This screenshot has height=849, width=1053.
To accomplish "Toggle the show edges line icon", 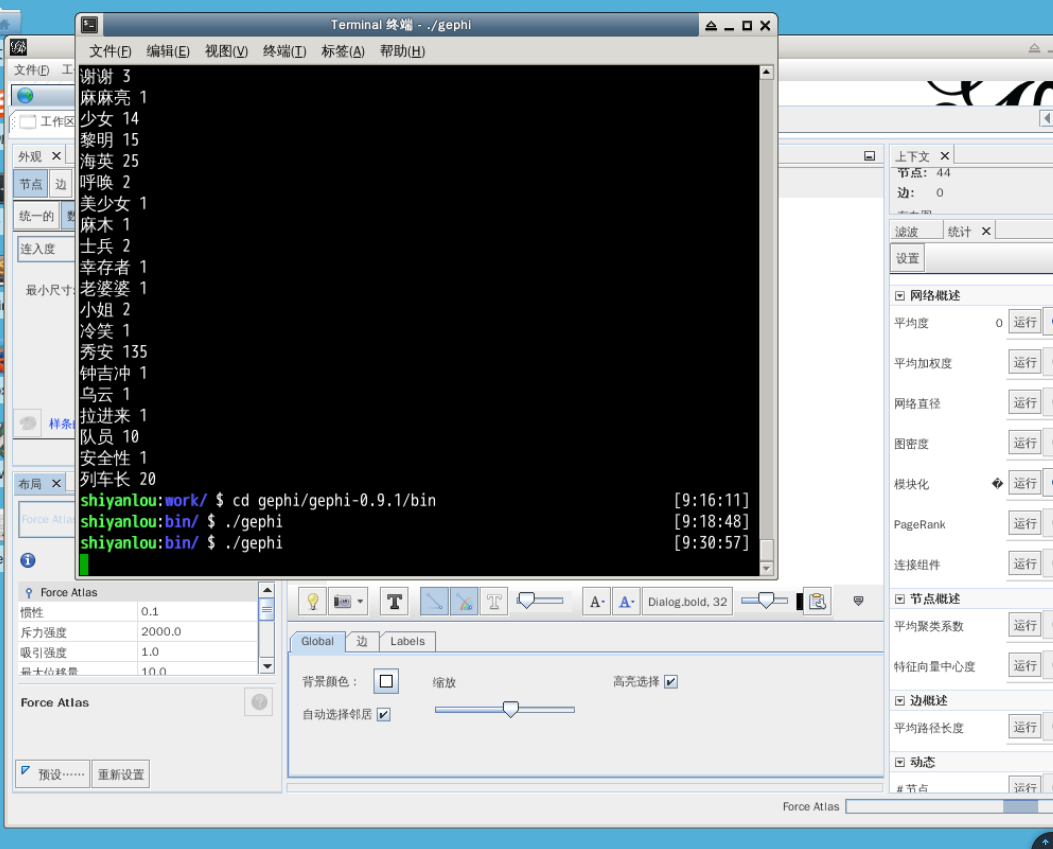I will [x=434, y=601].
